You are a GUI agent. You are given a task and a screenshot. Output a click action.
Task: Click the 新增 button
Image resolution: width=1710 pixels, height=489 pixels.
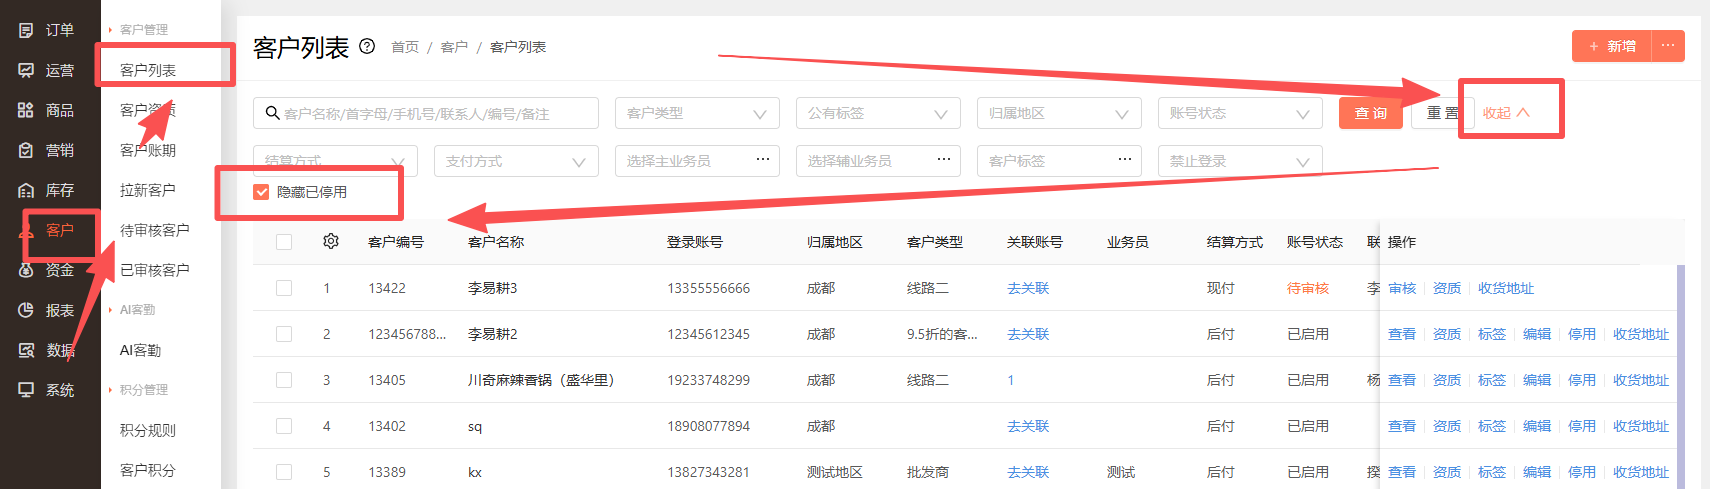coord(1612,46)
